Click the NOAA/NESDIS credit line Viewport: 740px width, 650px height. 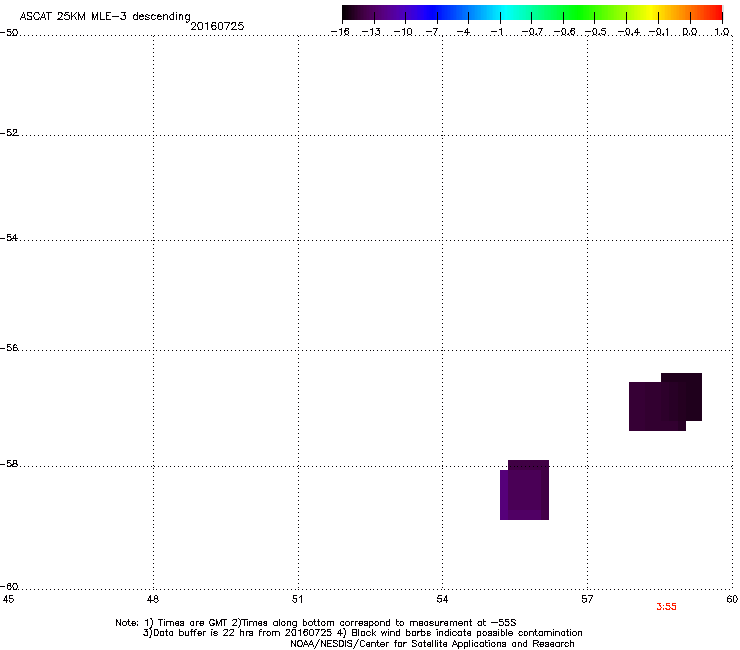[x=432, y=644]
